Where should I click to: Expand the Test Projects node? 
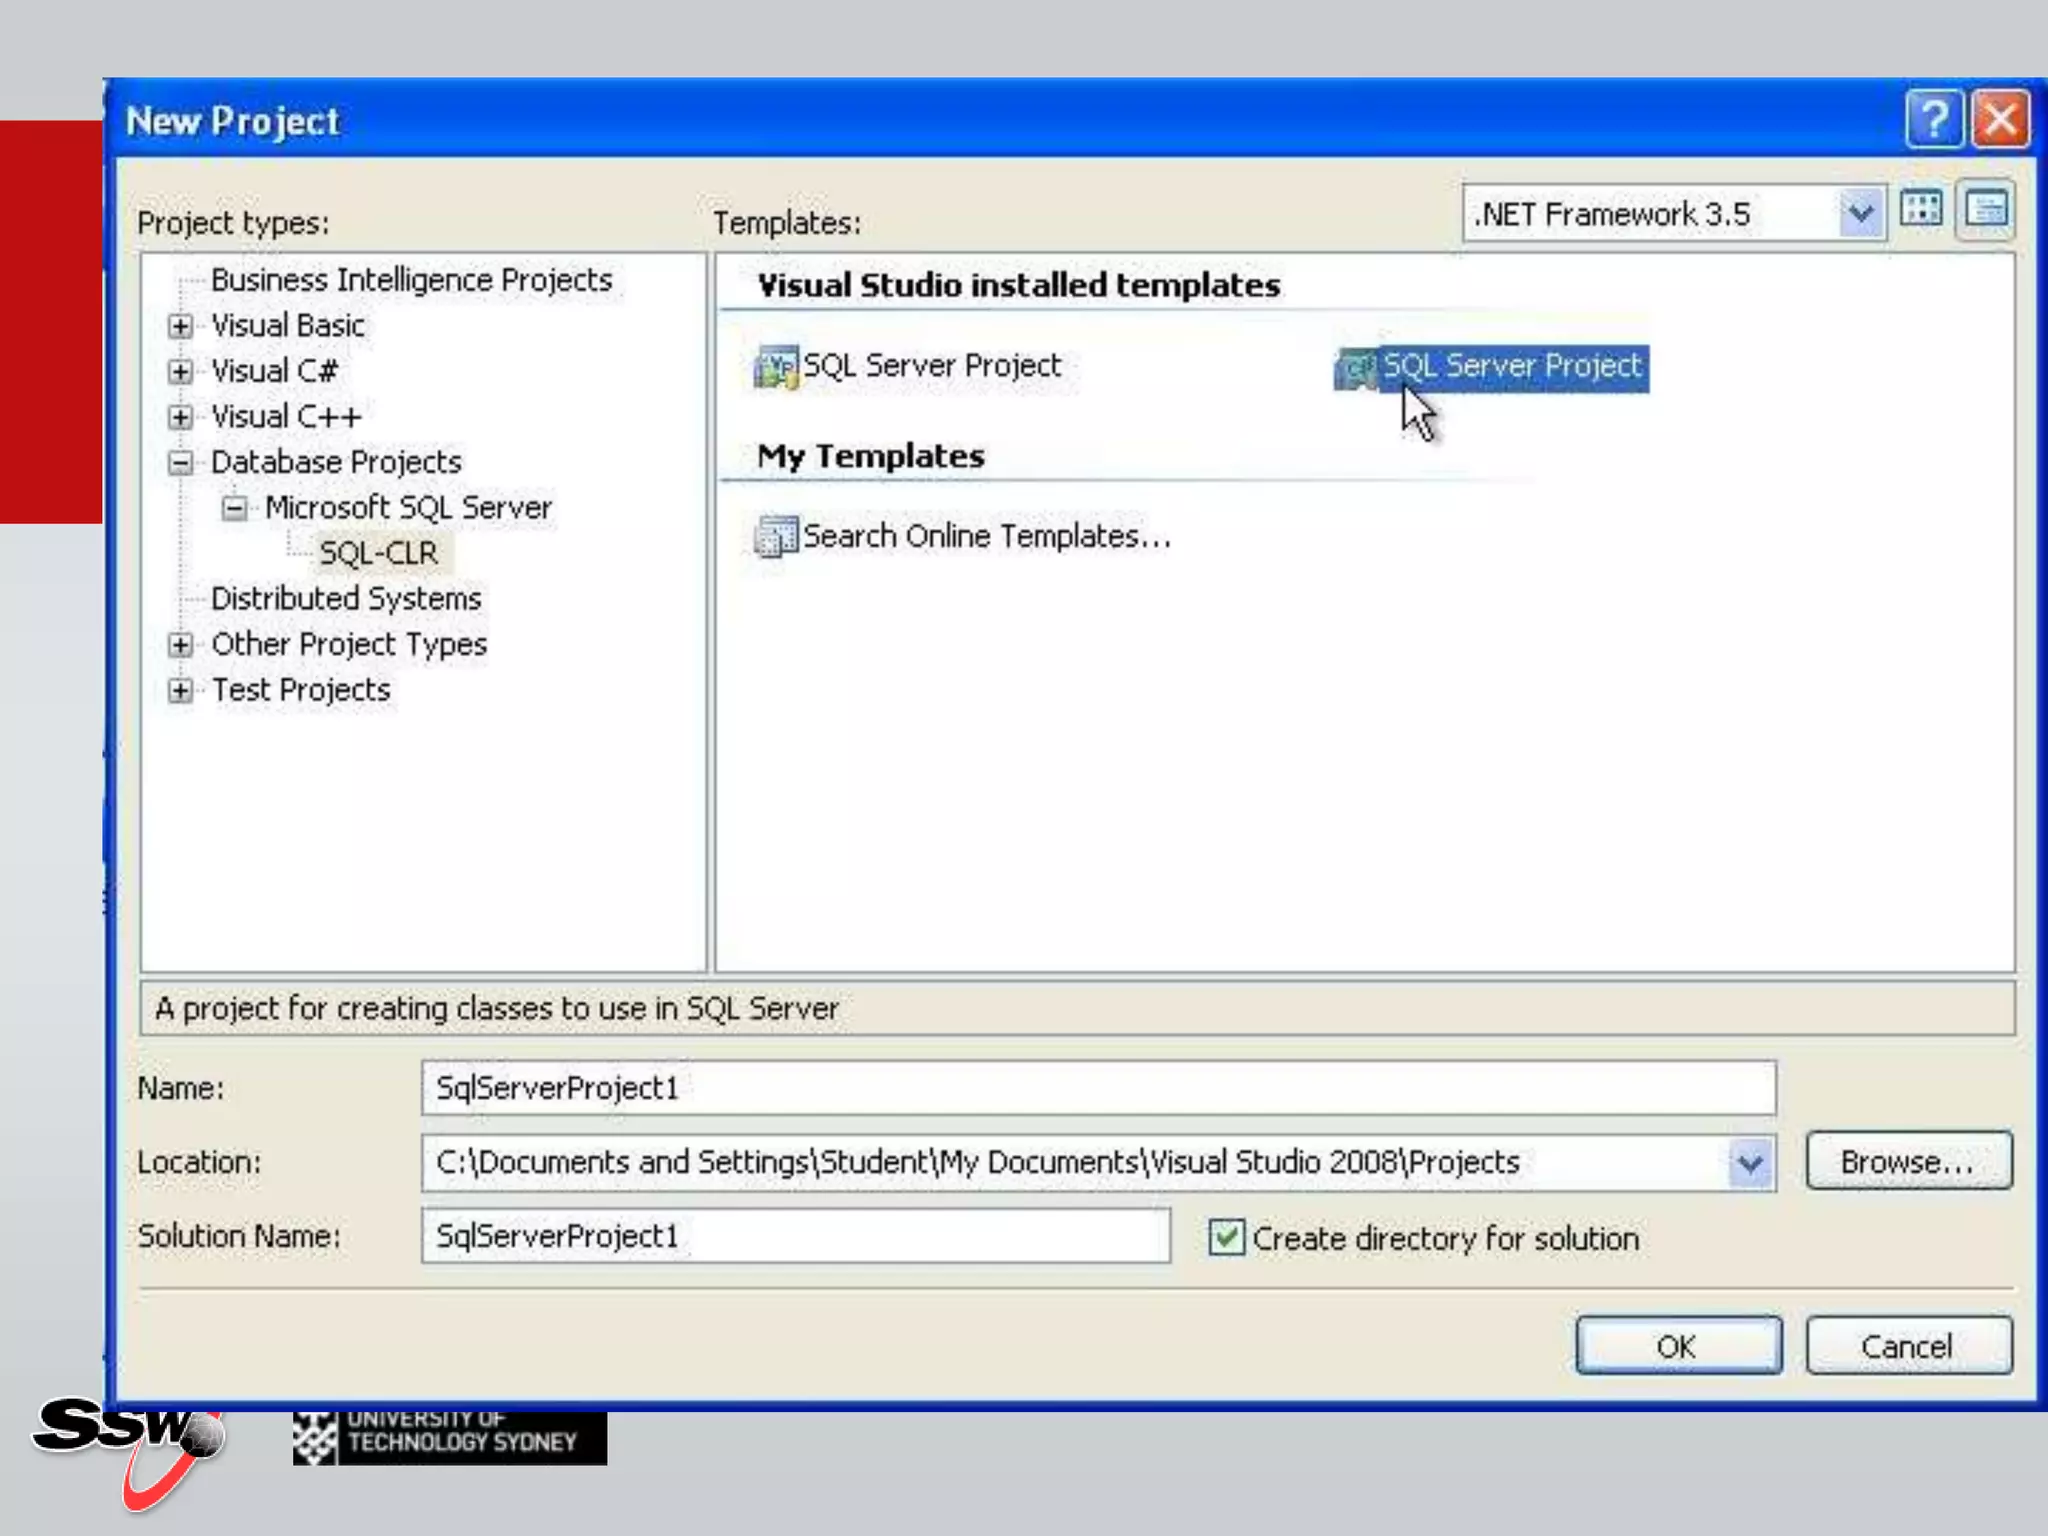(x=180, y=690)
